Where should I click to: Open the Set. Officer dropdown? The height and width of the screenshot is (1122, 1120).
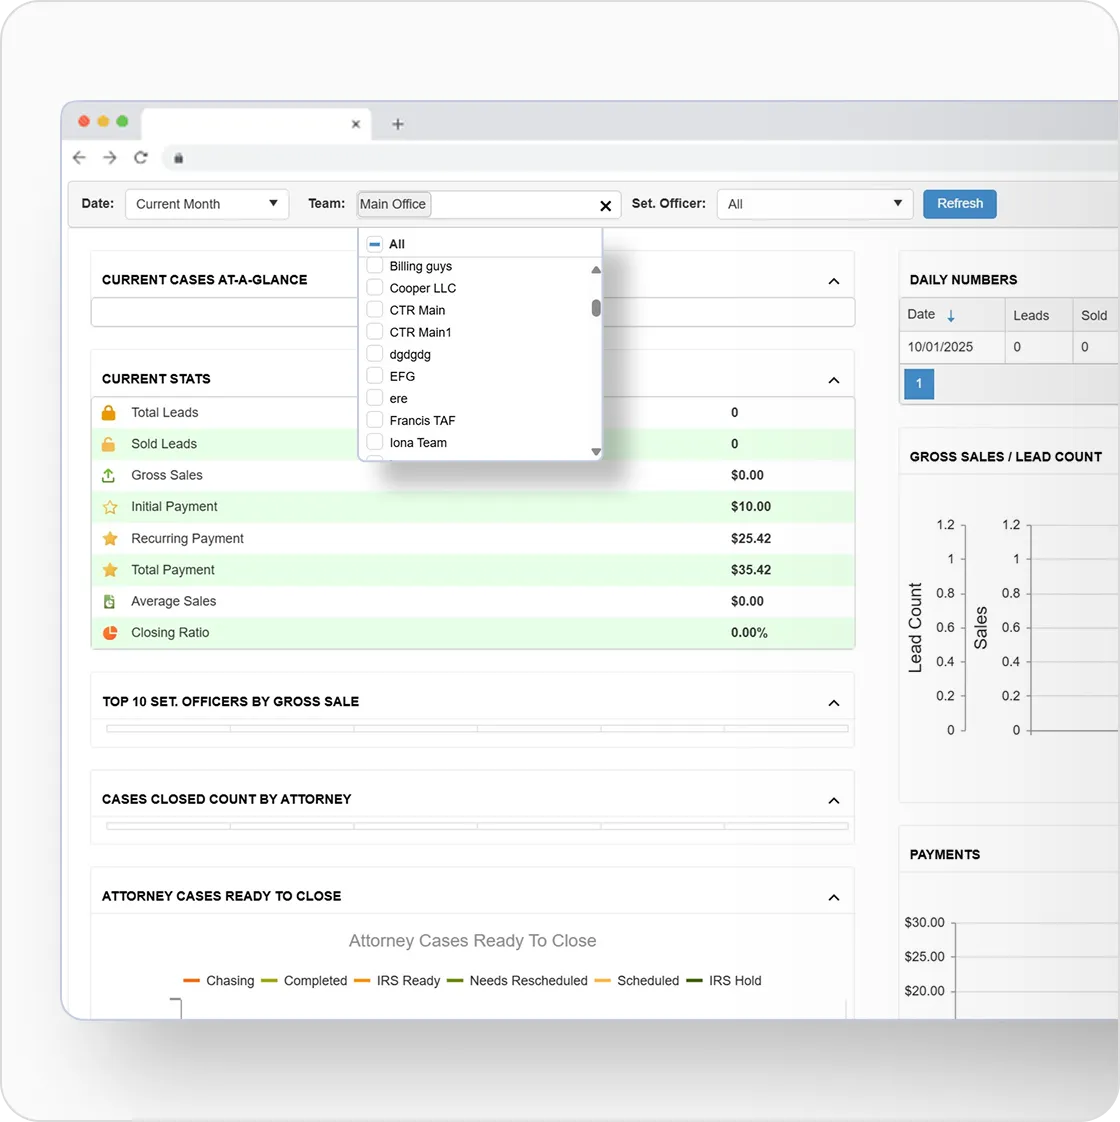[x=814, y=204]
